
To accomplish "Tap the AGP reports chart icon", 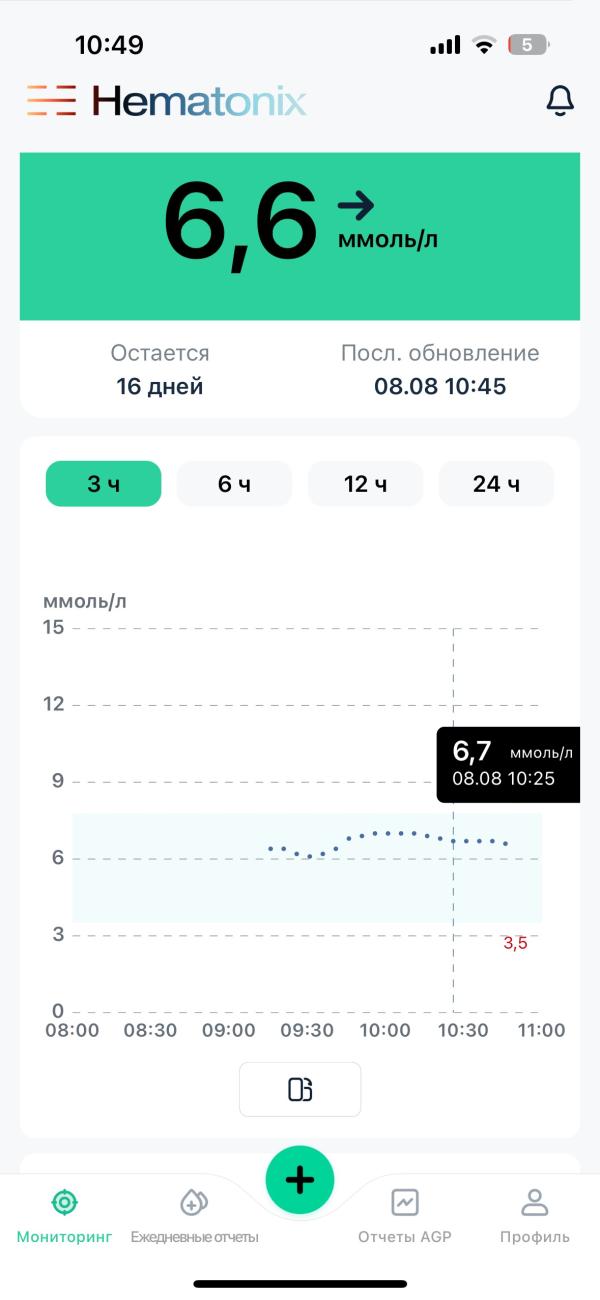I will 405,1201.
